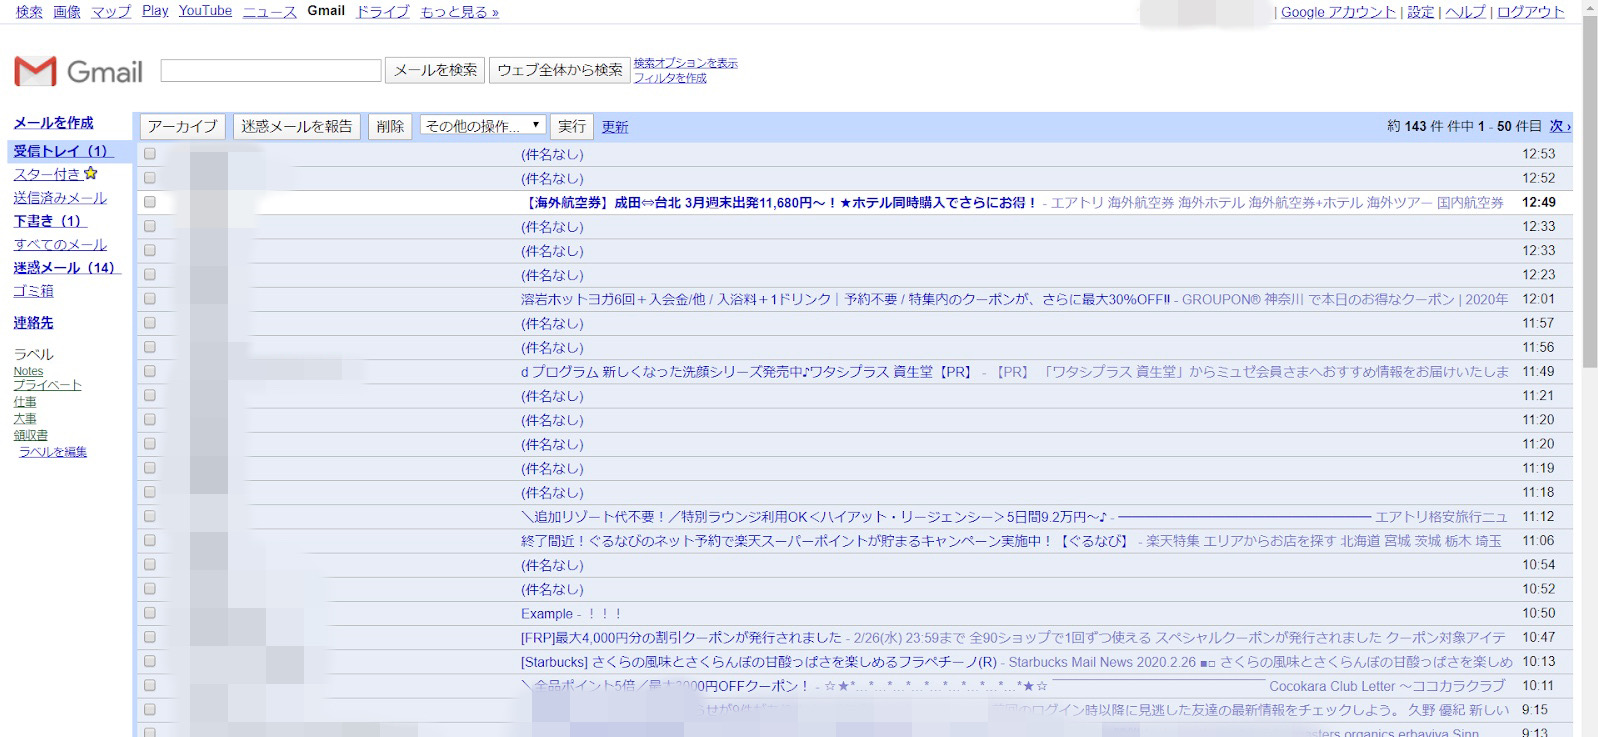Open 受信トレイ (1) inbox
This screenshot has height=737, width=1598.
(x=61, y=151)
